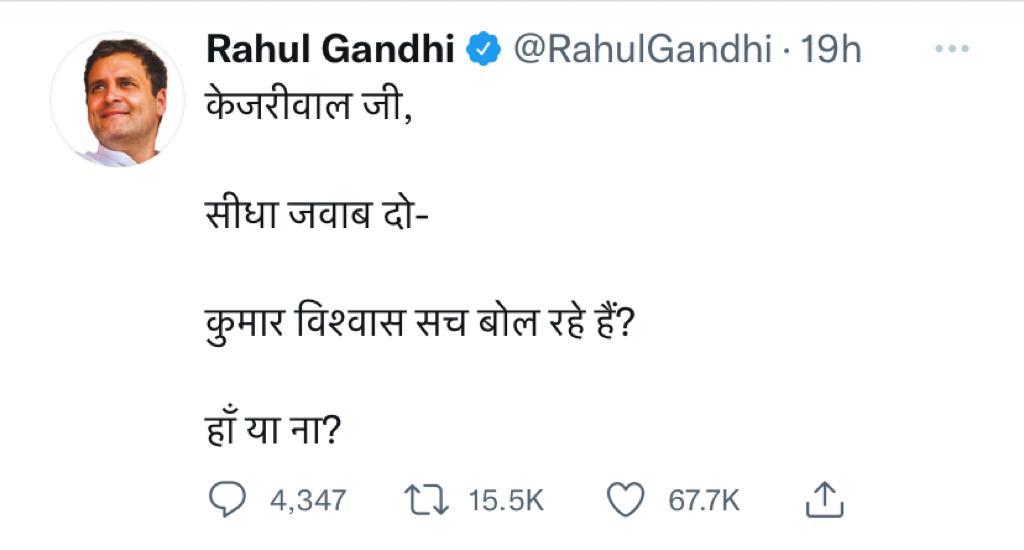Open the three-dot more options menu
This screenshot has width=1024, height=550.
tap(951, 48)
